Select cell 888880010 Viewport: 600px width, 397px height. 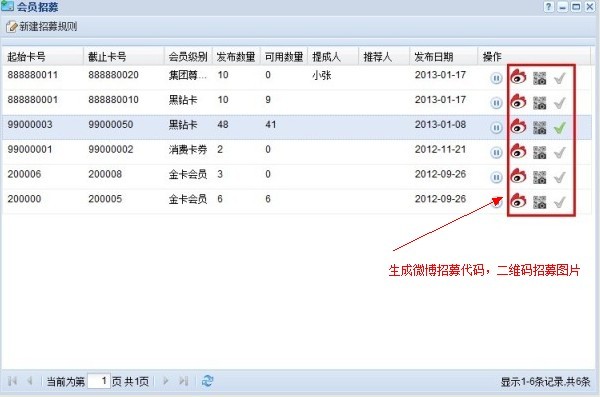(113, 100)
